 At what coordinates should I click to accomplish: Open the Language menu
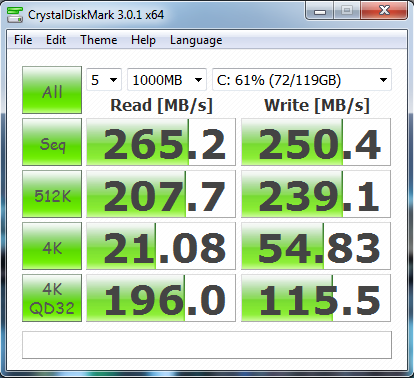click(x=196, y=40)
